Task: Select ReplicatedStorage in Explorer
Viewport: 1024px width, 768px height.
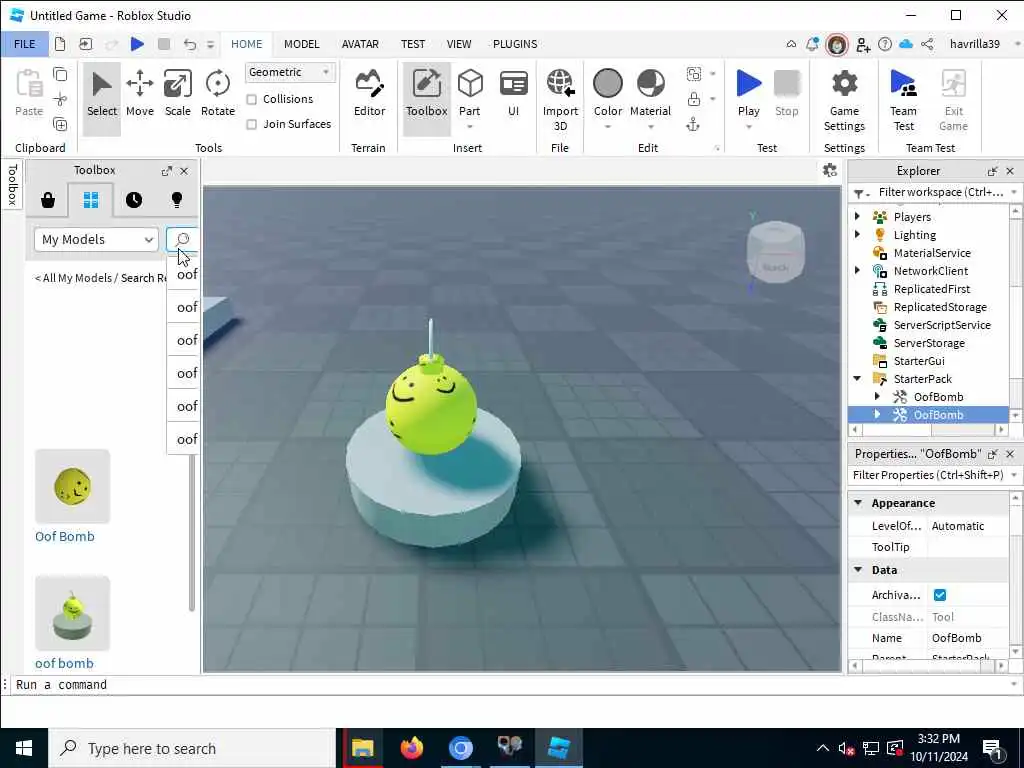Action: (x=940, y=307)
